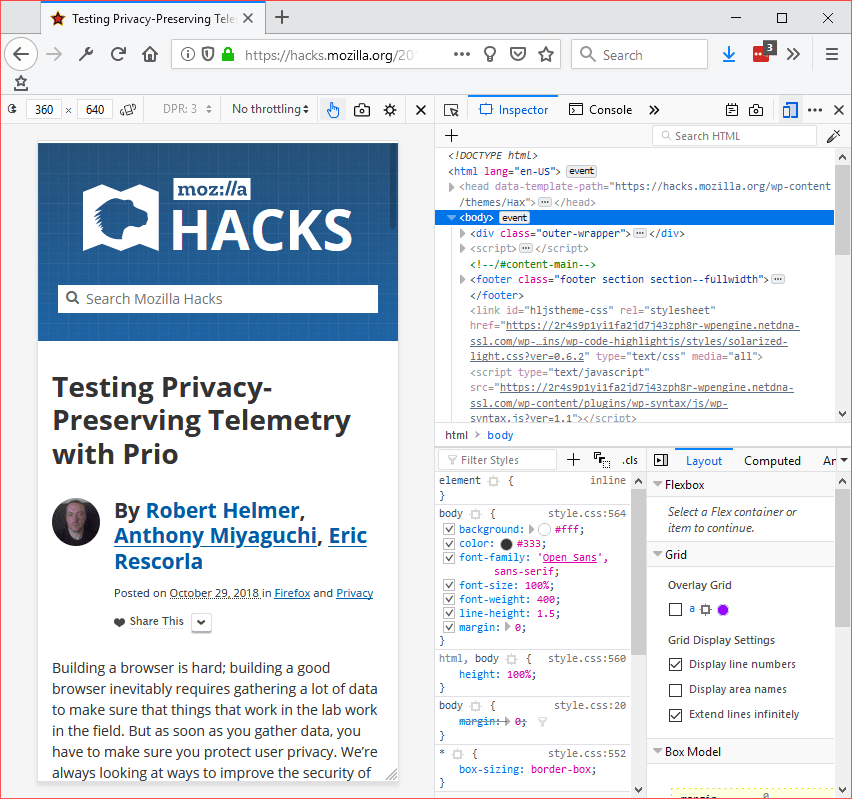Open Responsive Design Mode settings gear
Screen dimensions: 852x799
[x=389, y=109]
